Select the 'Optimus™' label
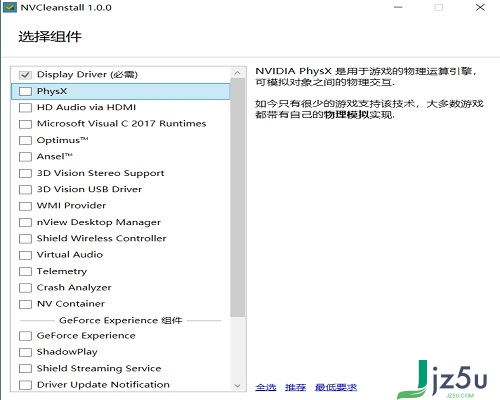Screen dimensions: 500x400 pos(63,140)
